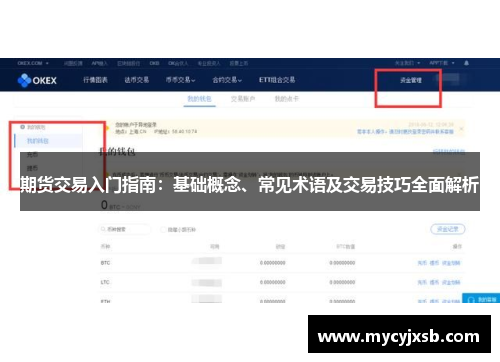The height and width of the screenshot is (362, 500).
Task: Click 资金划转 in the BTC row
Action: [x=451, y=263]
